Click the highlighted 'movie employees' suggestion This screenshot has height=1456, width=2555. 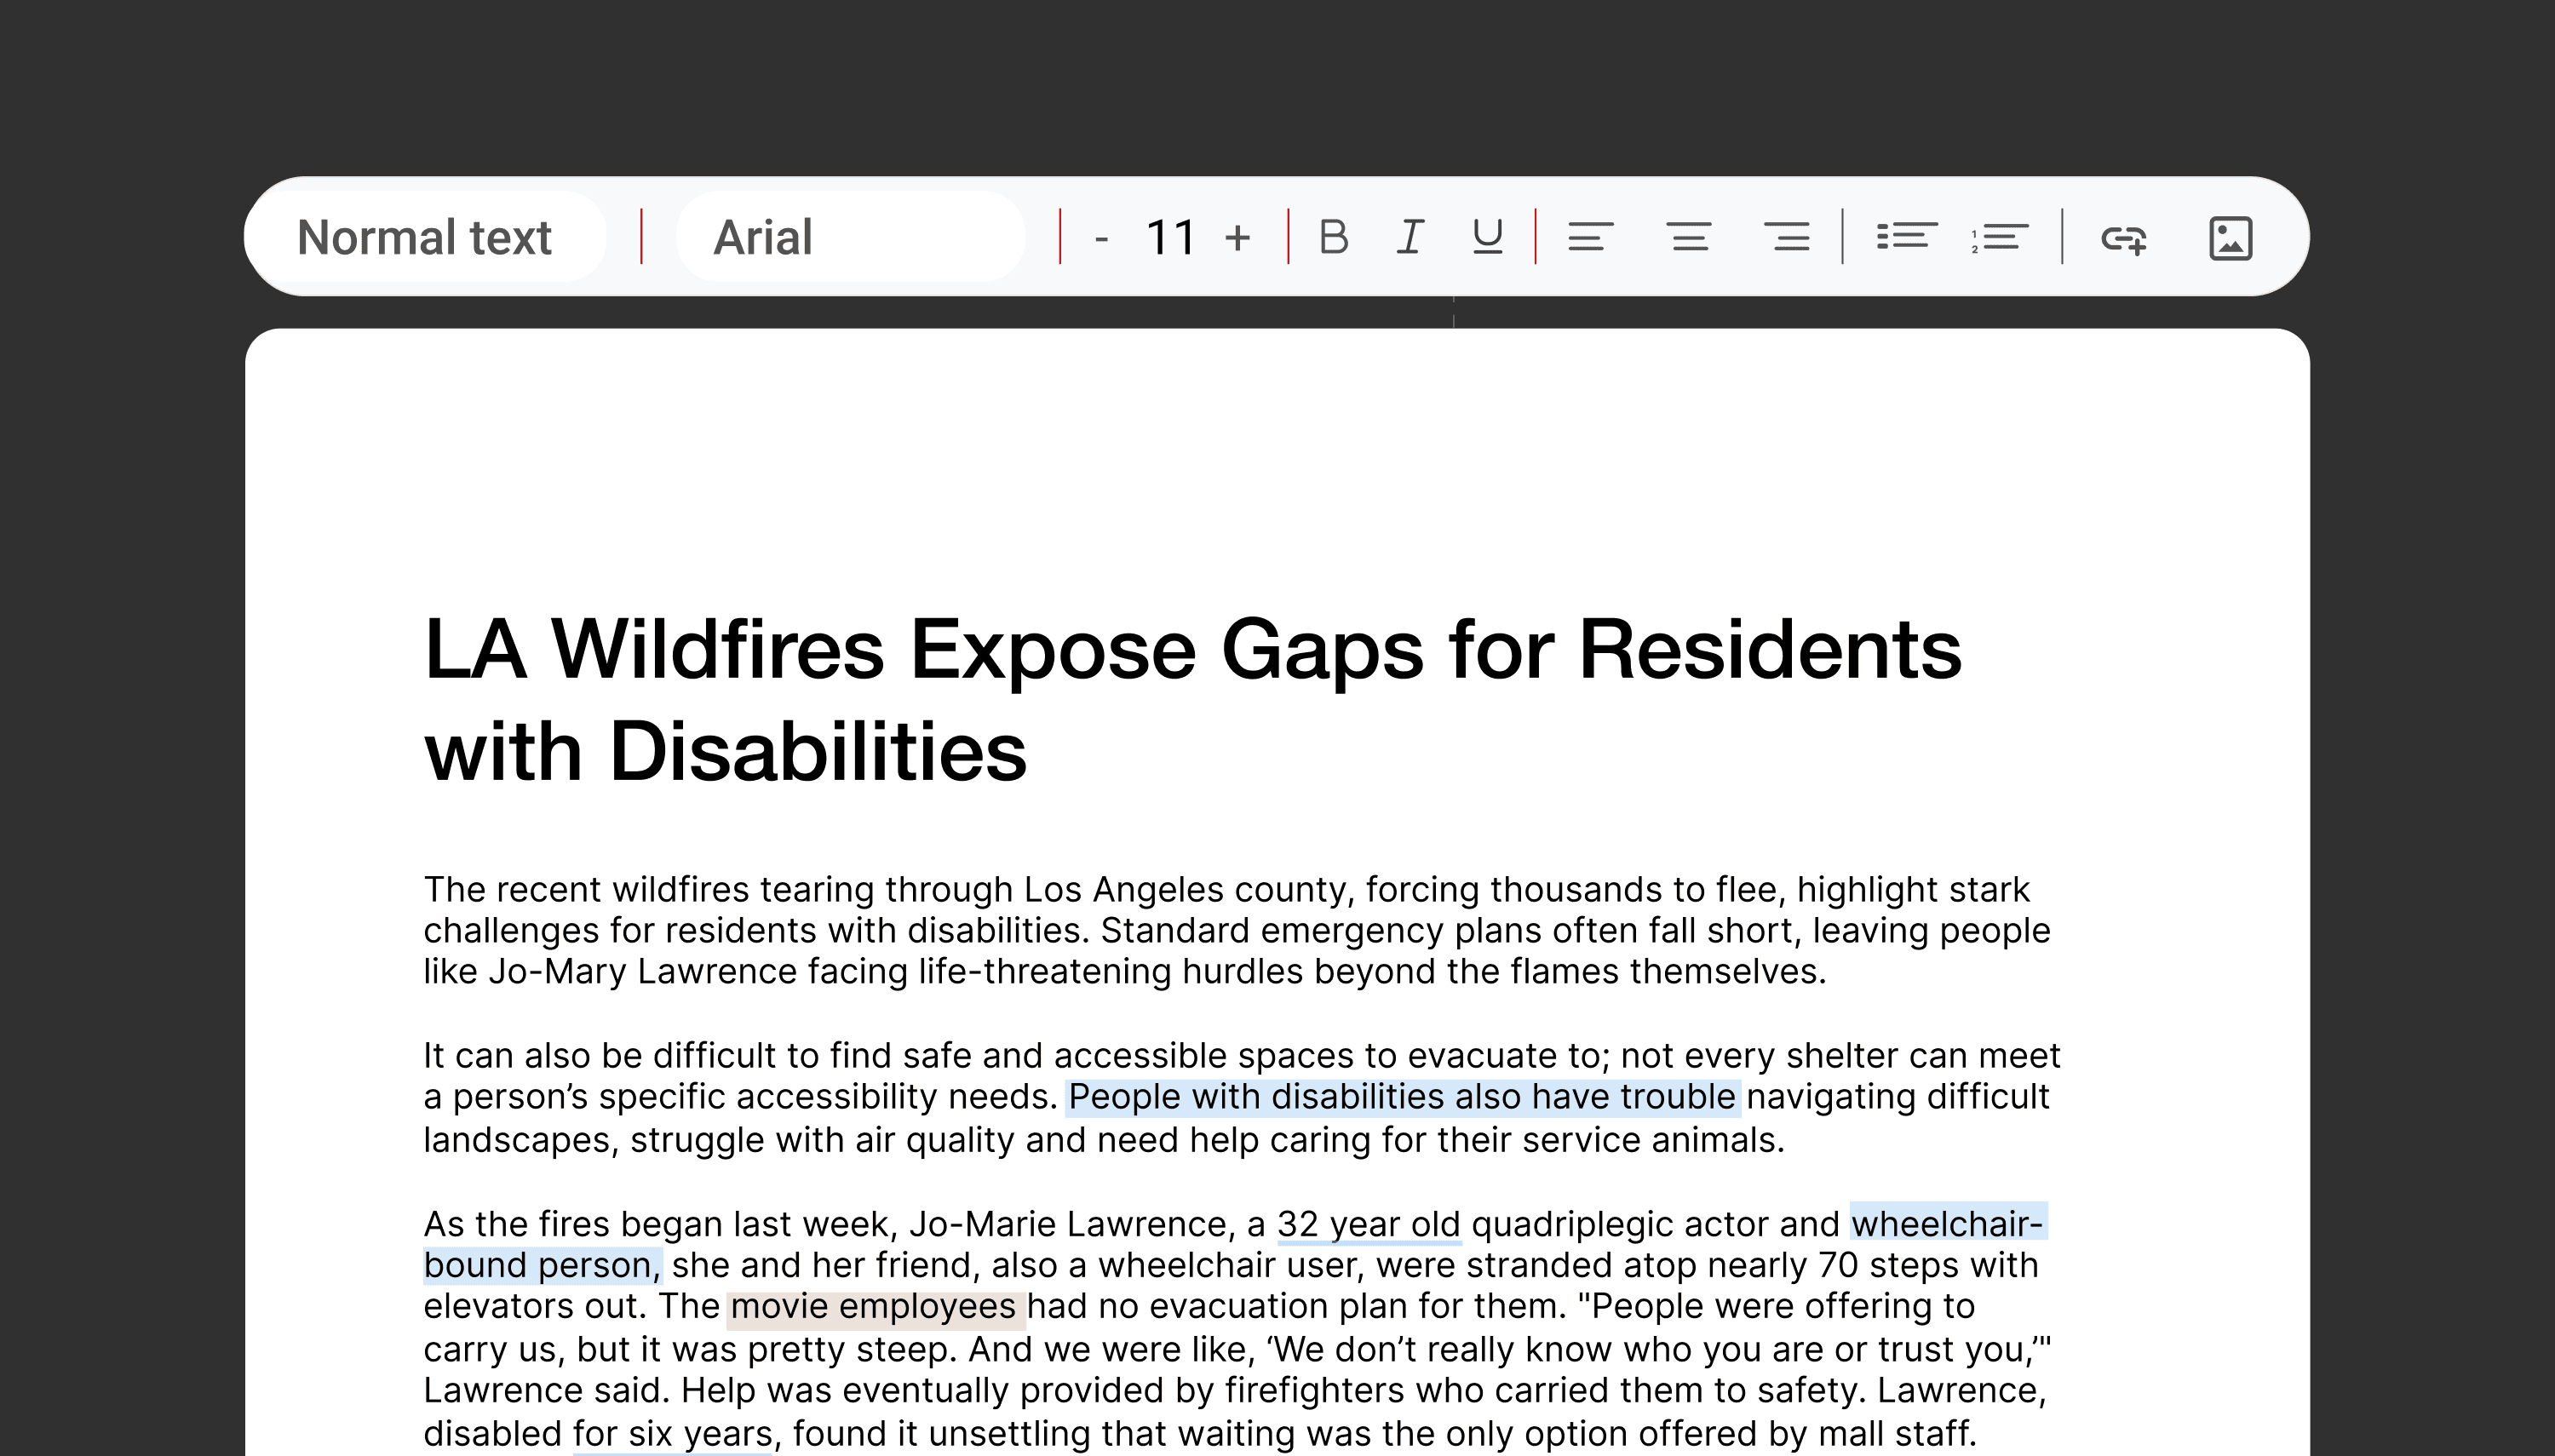(x=873, y=1307)
